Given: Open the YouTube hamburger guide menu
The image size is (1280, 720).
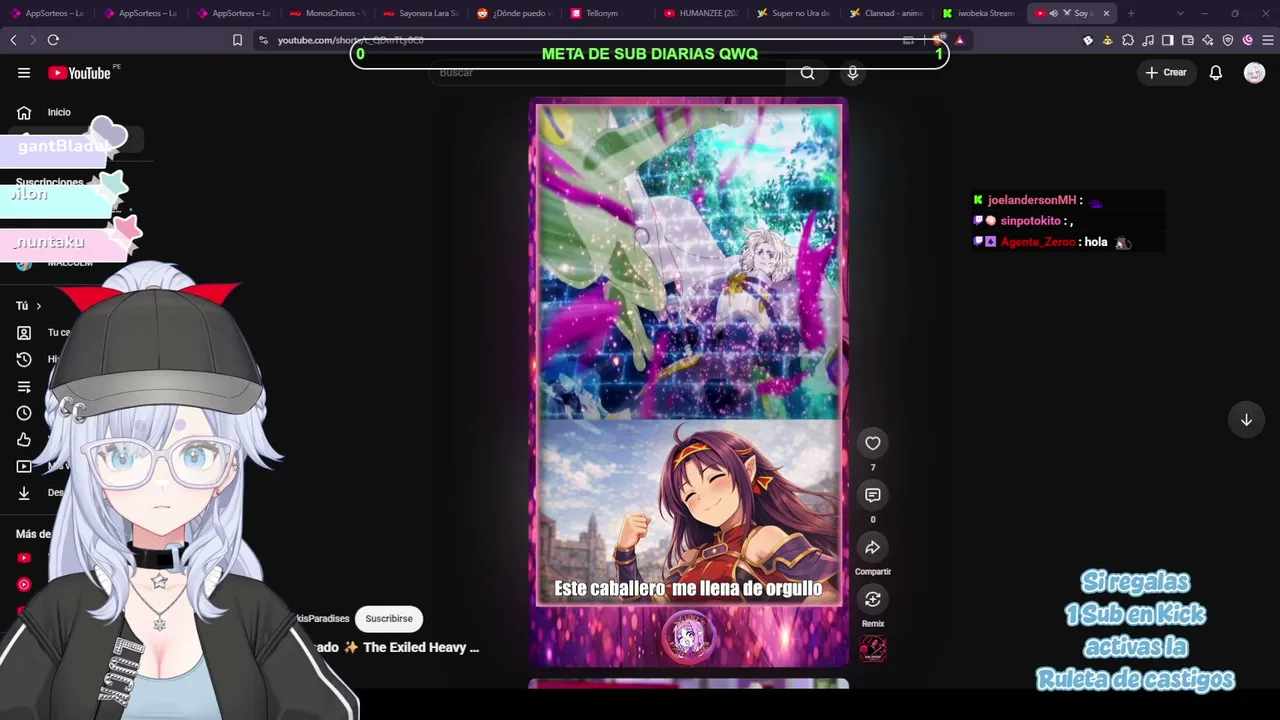Looking at the screenshot, I should tap(24, 73).
